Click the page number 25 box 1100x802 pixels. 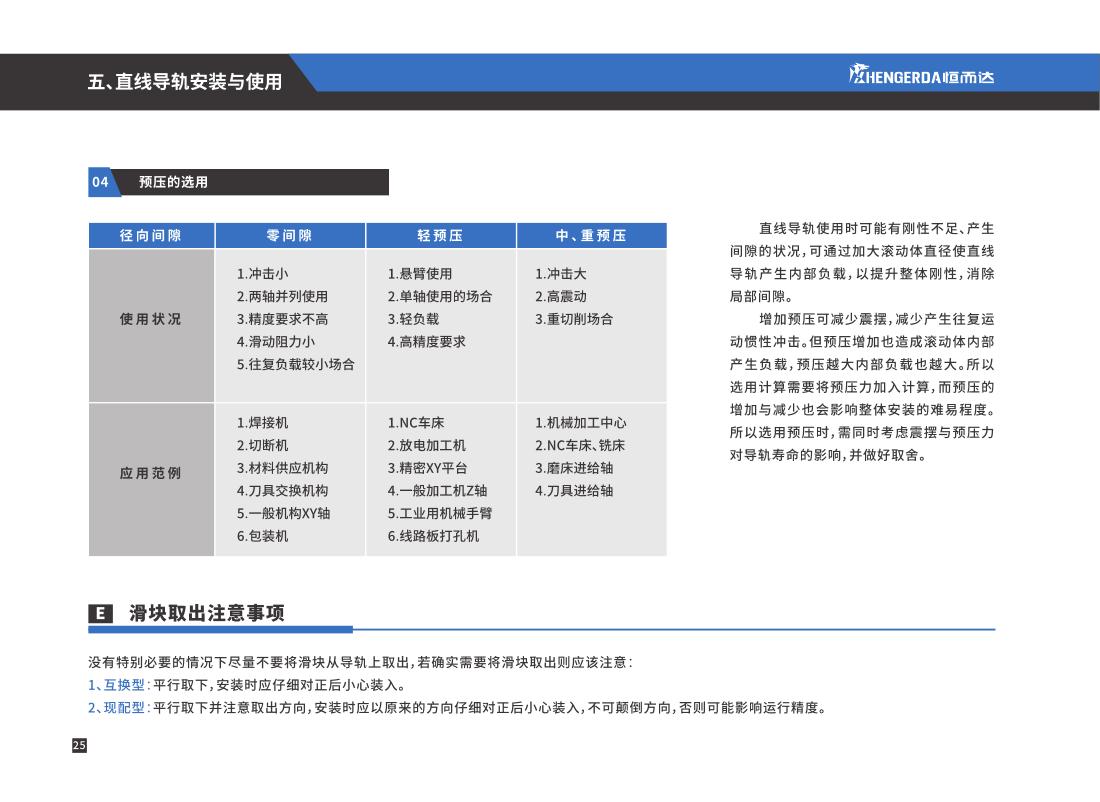coord(79,745)
